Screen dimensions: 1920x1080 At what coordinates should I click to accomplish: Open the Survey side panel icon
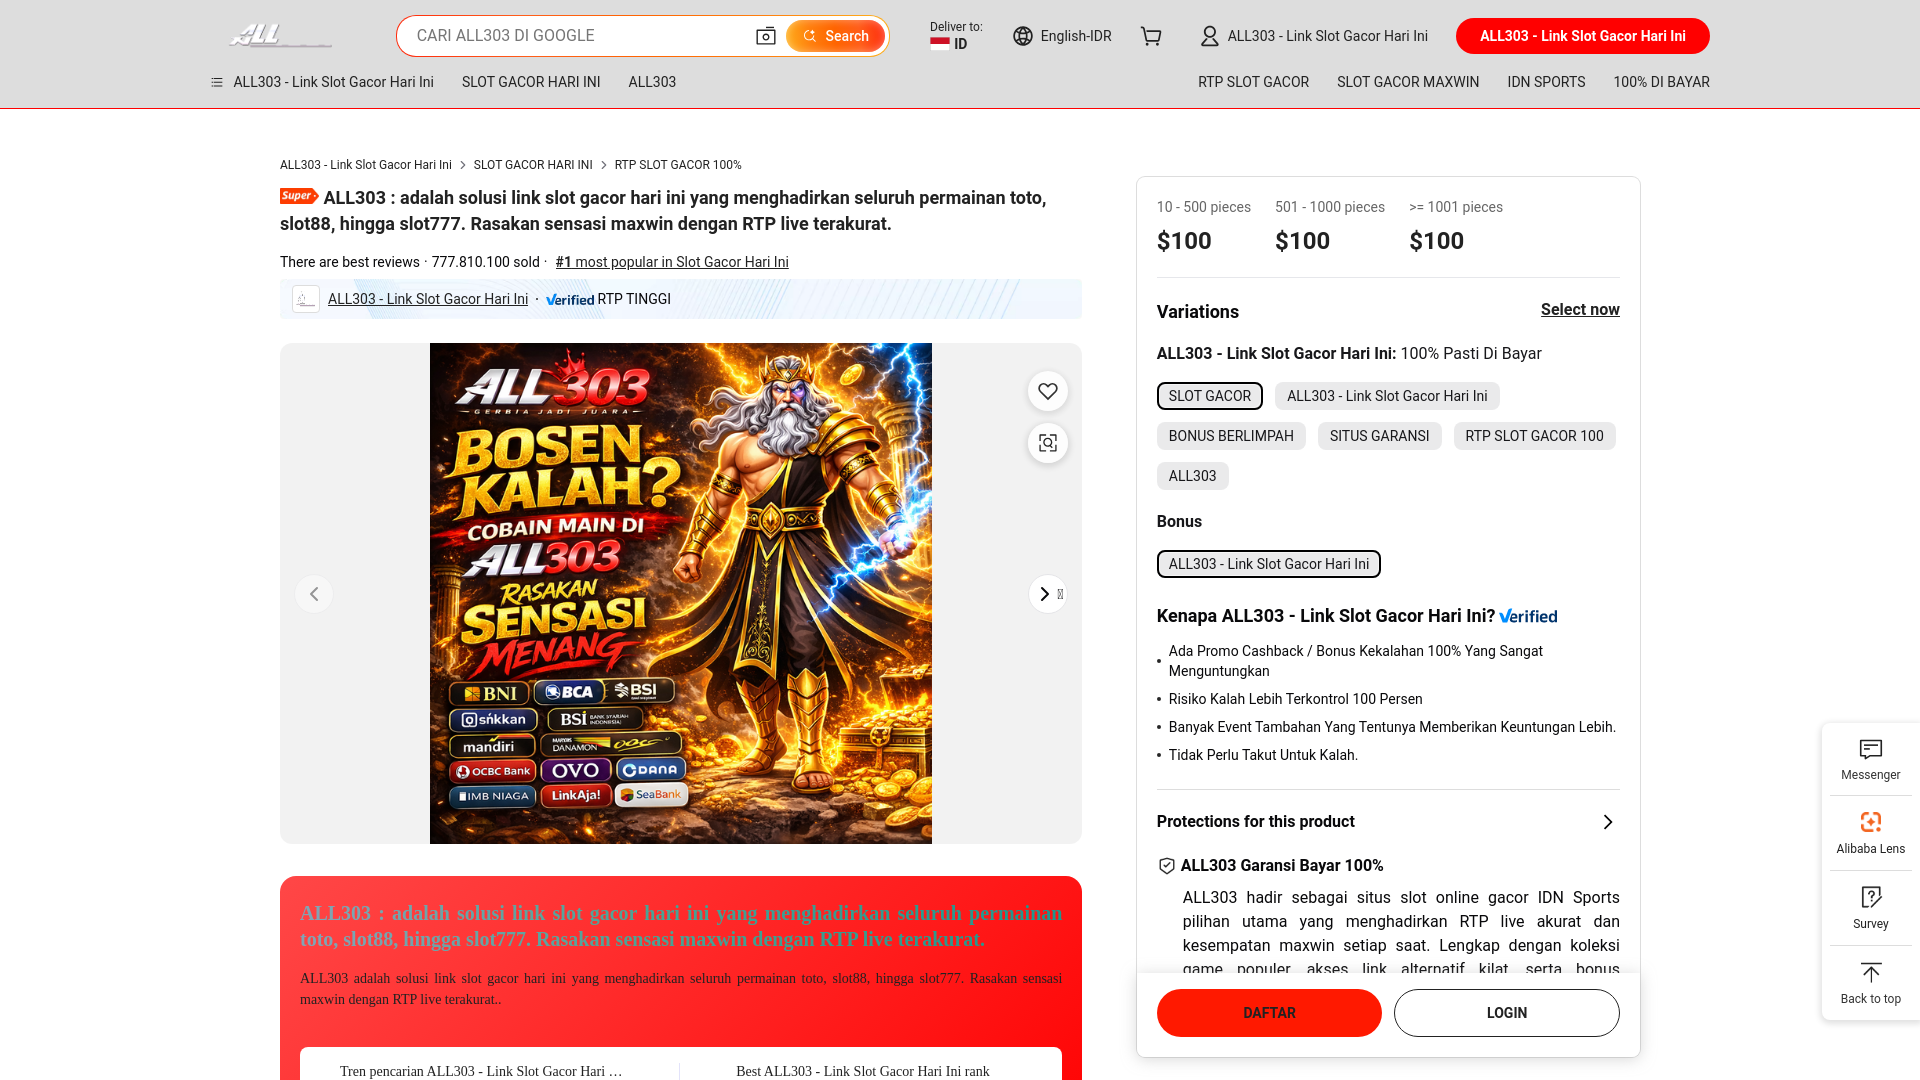1870,908
